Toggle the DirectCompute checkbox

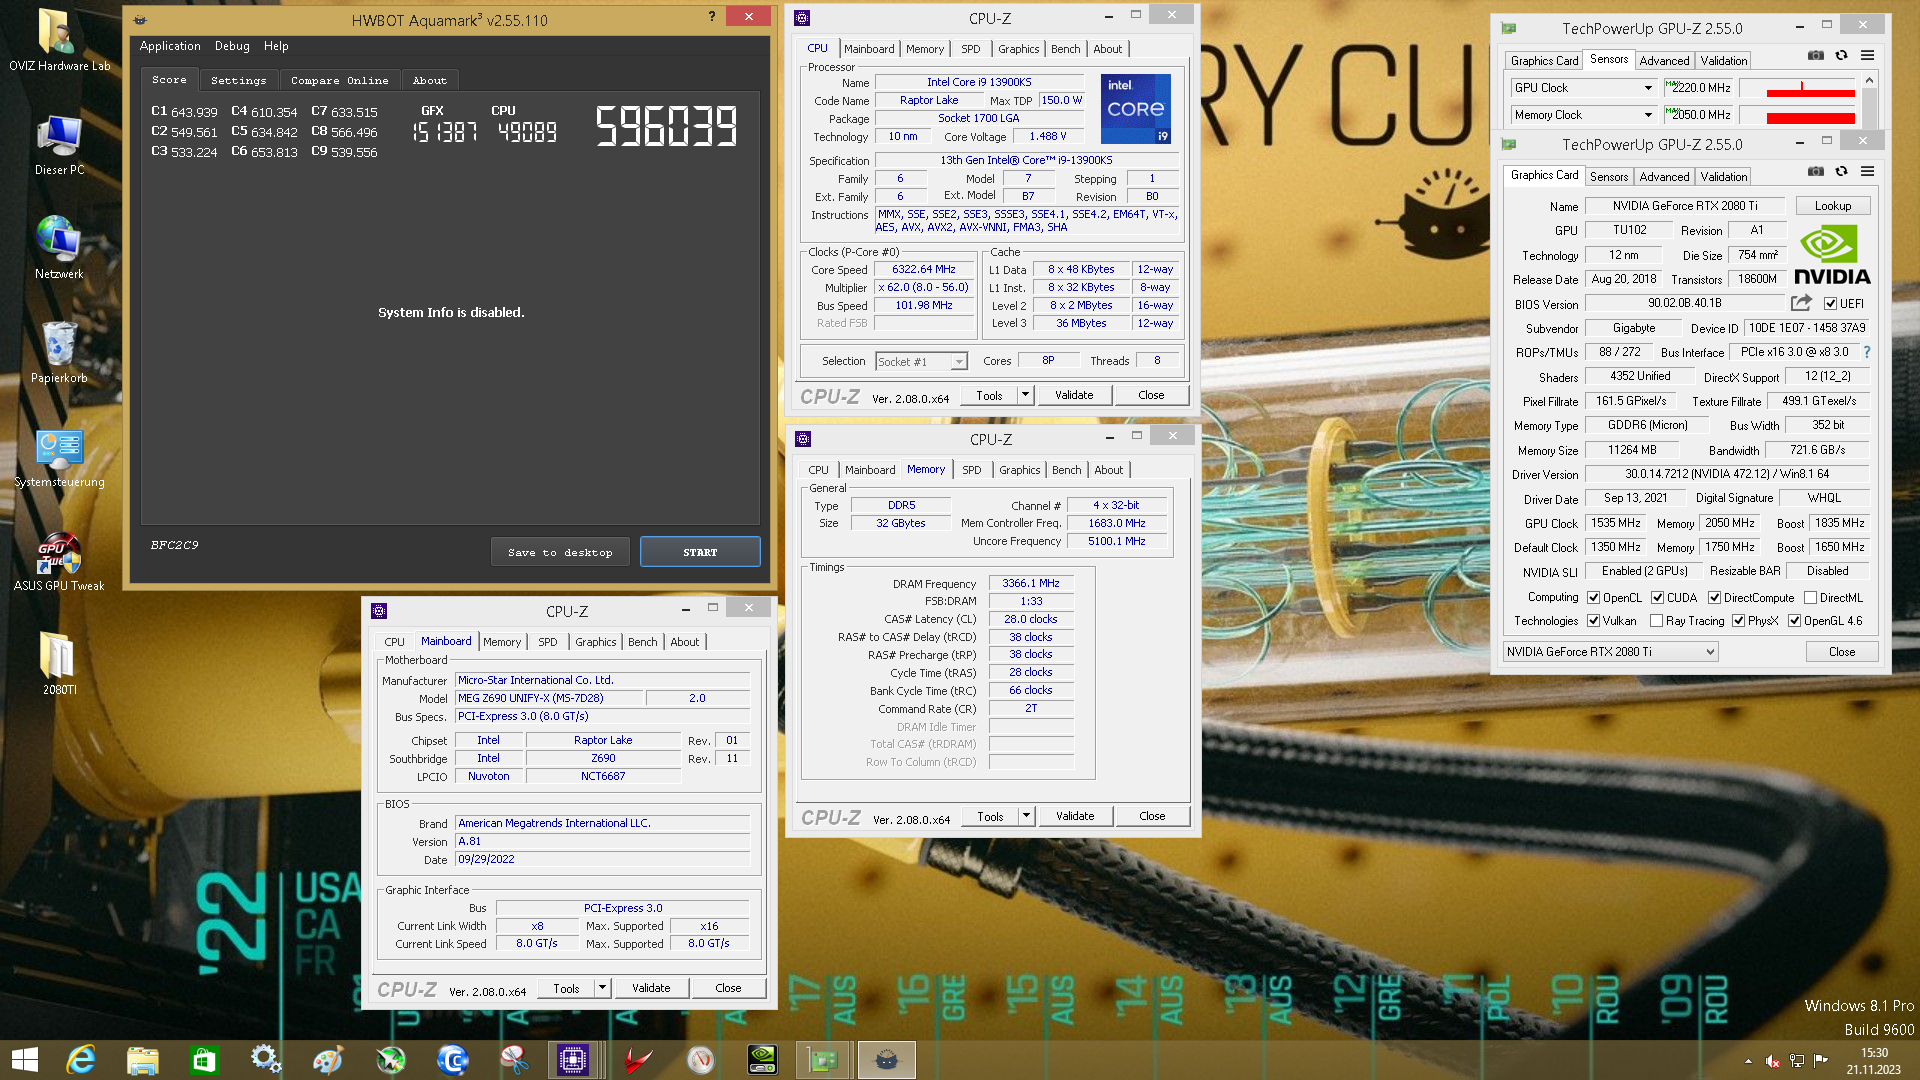pyautogui.click(x=1714, y=598)
